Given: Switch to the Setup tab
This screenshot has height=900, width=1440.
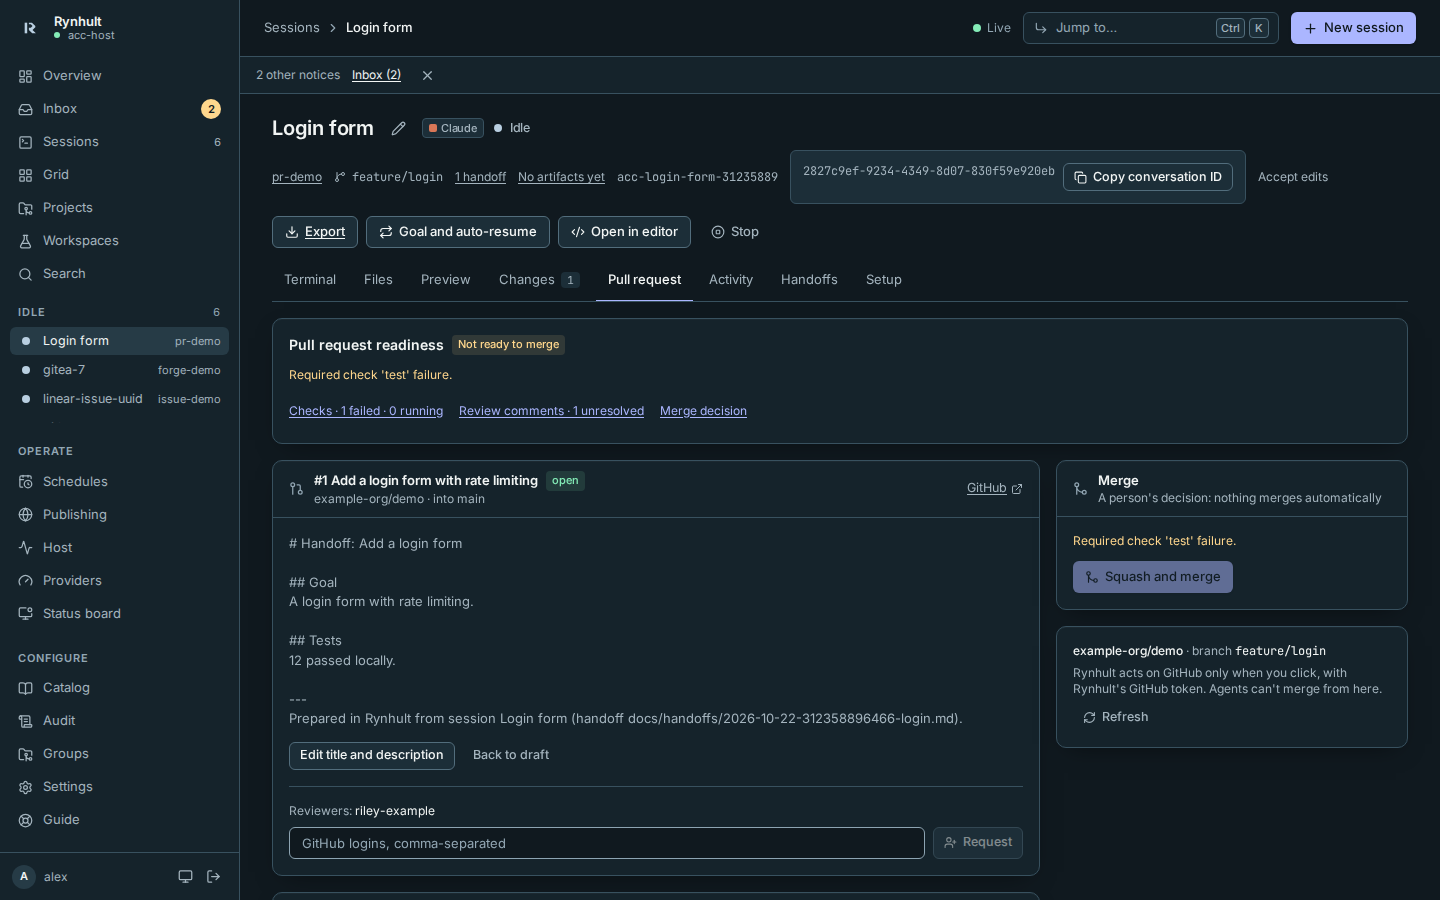Looking at the screenshot, I should [884, 280].
